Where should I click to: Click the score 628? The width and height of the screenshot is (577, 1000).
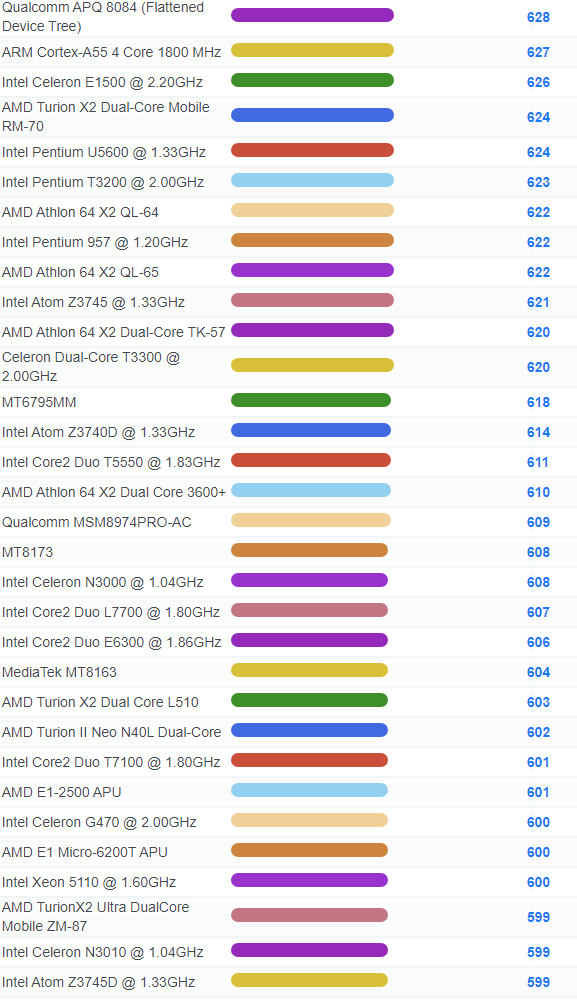[x=538, y=17]
